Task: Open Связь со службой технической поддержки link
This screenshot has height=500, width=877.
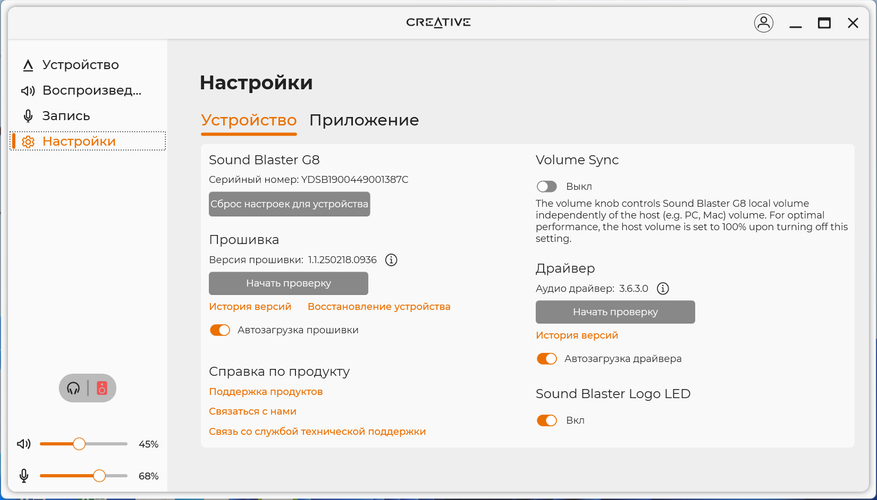Action: (317, 431)
